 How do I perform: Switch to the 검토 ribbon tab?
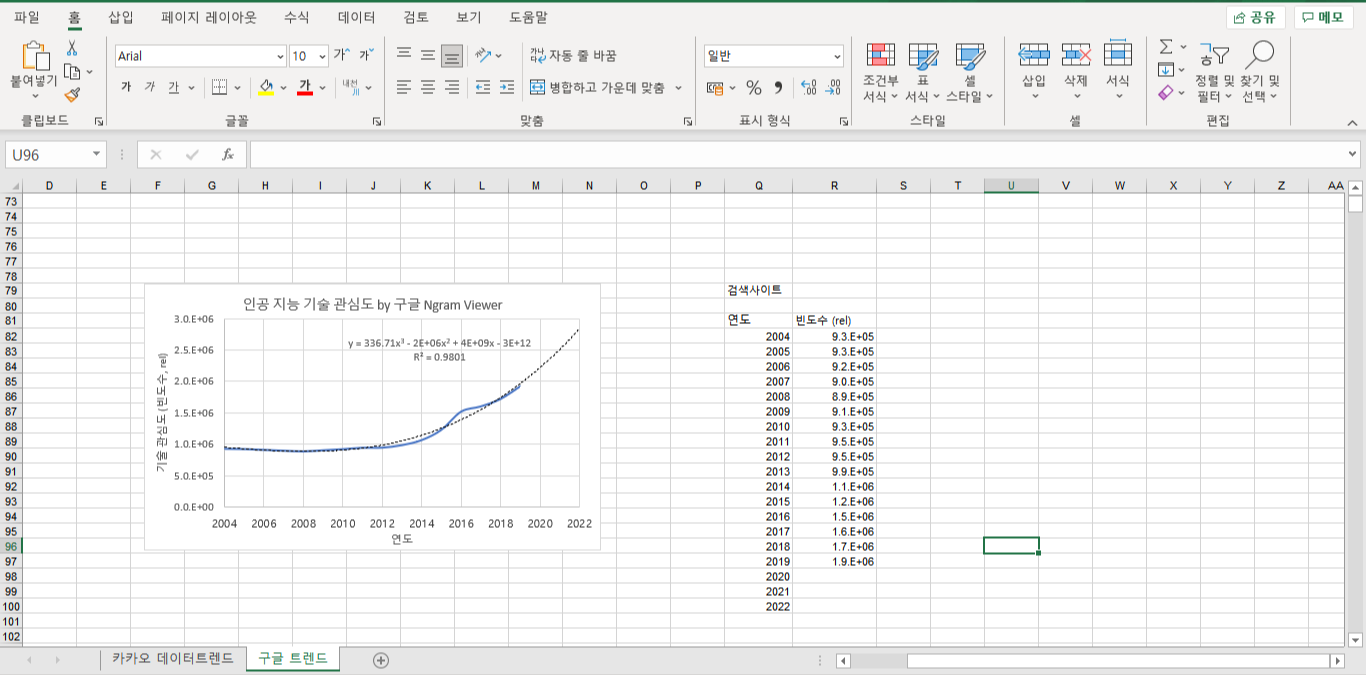(x=416, y=17)
